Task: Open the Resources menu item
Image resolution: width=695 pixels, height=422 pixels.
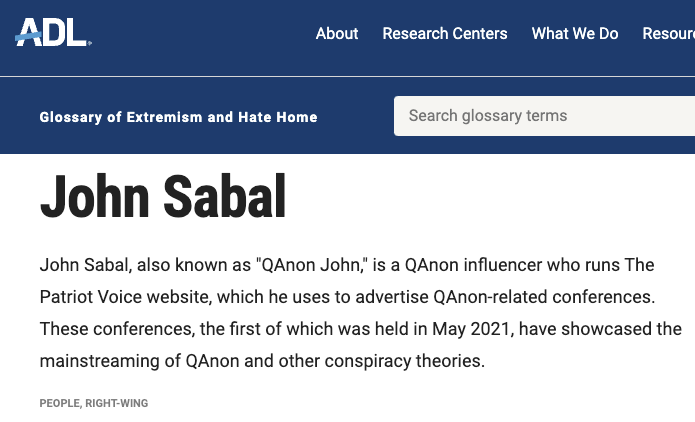Action: [x=669, y=34]
